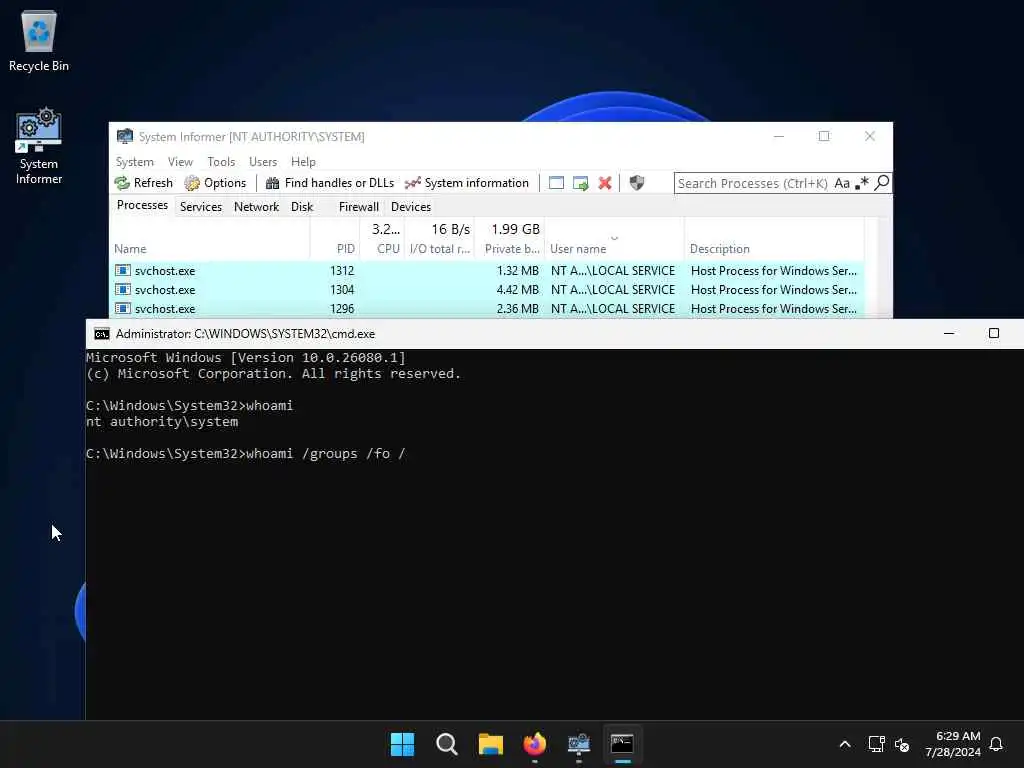
Task: Click the 'nt authority\system' output line
Action: (x=162, y=422)
